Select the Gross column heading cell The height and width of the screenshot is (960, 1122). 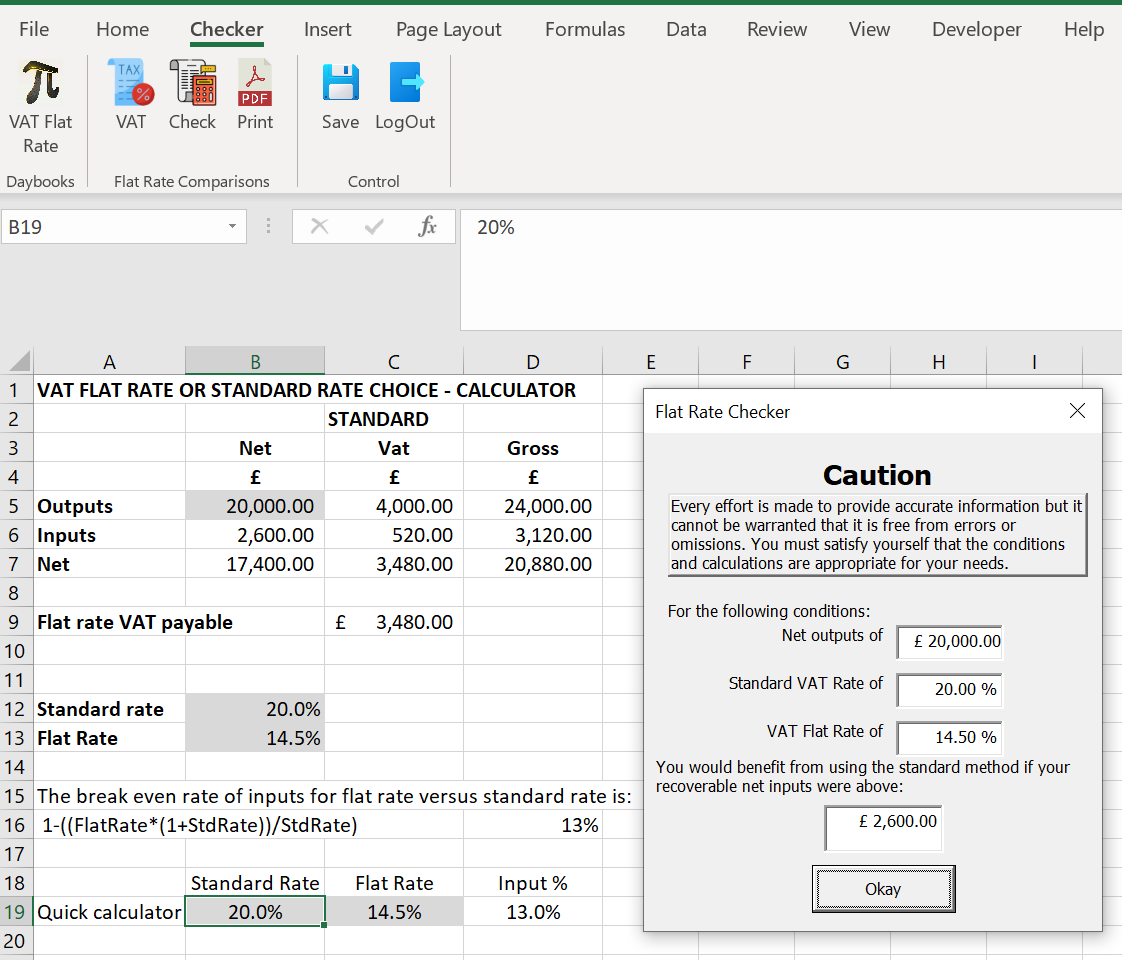[x=533, y=448]
